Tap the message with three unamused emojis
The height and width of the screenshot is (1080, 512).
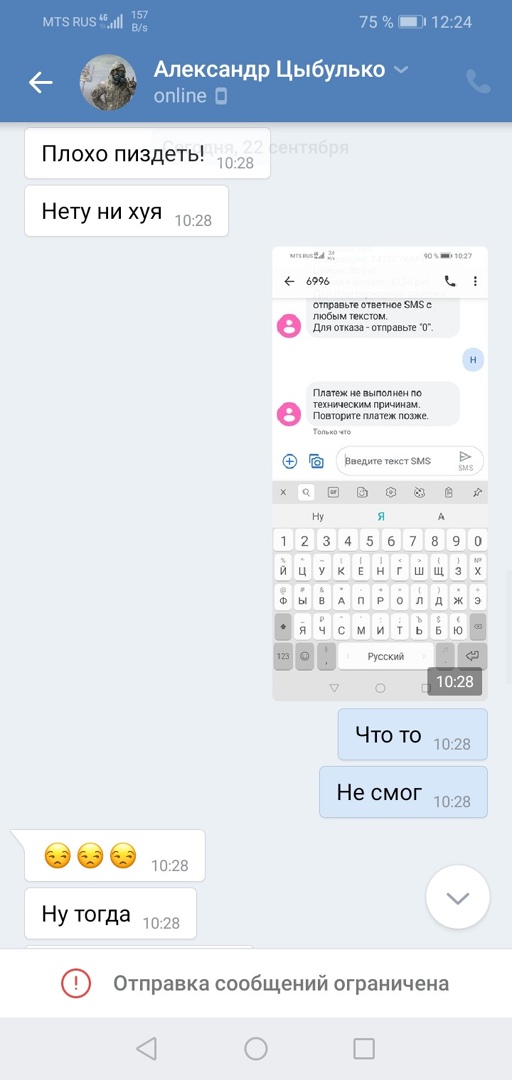point(114,855)
